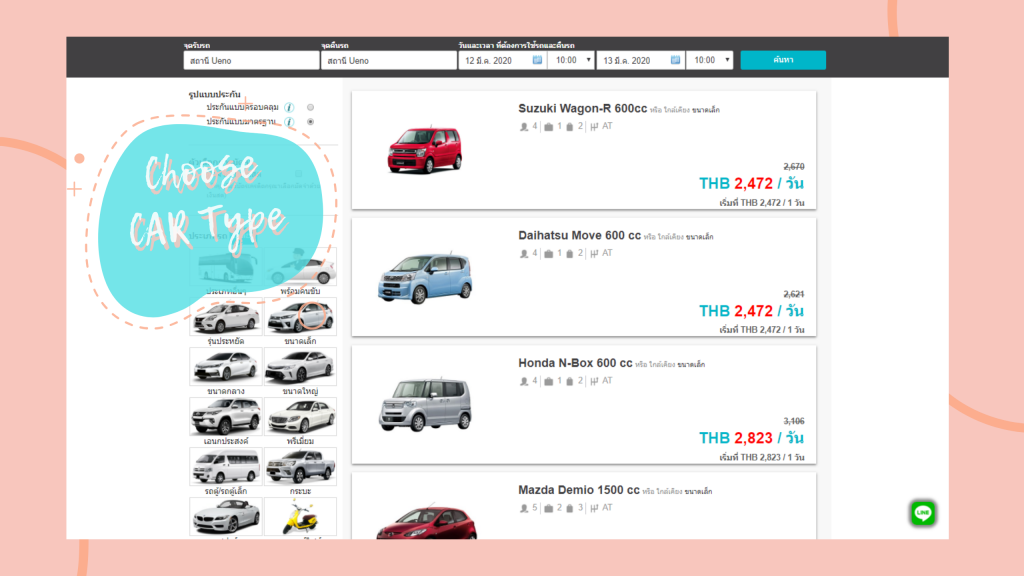The width and height of the screenshot is (1024, 576).
Task: Select the bus vehicle type
Action: pyautogui.click(x=226, y=266)
